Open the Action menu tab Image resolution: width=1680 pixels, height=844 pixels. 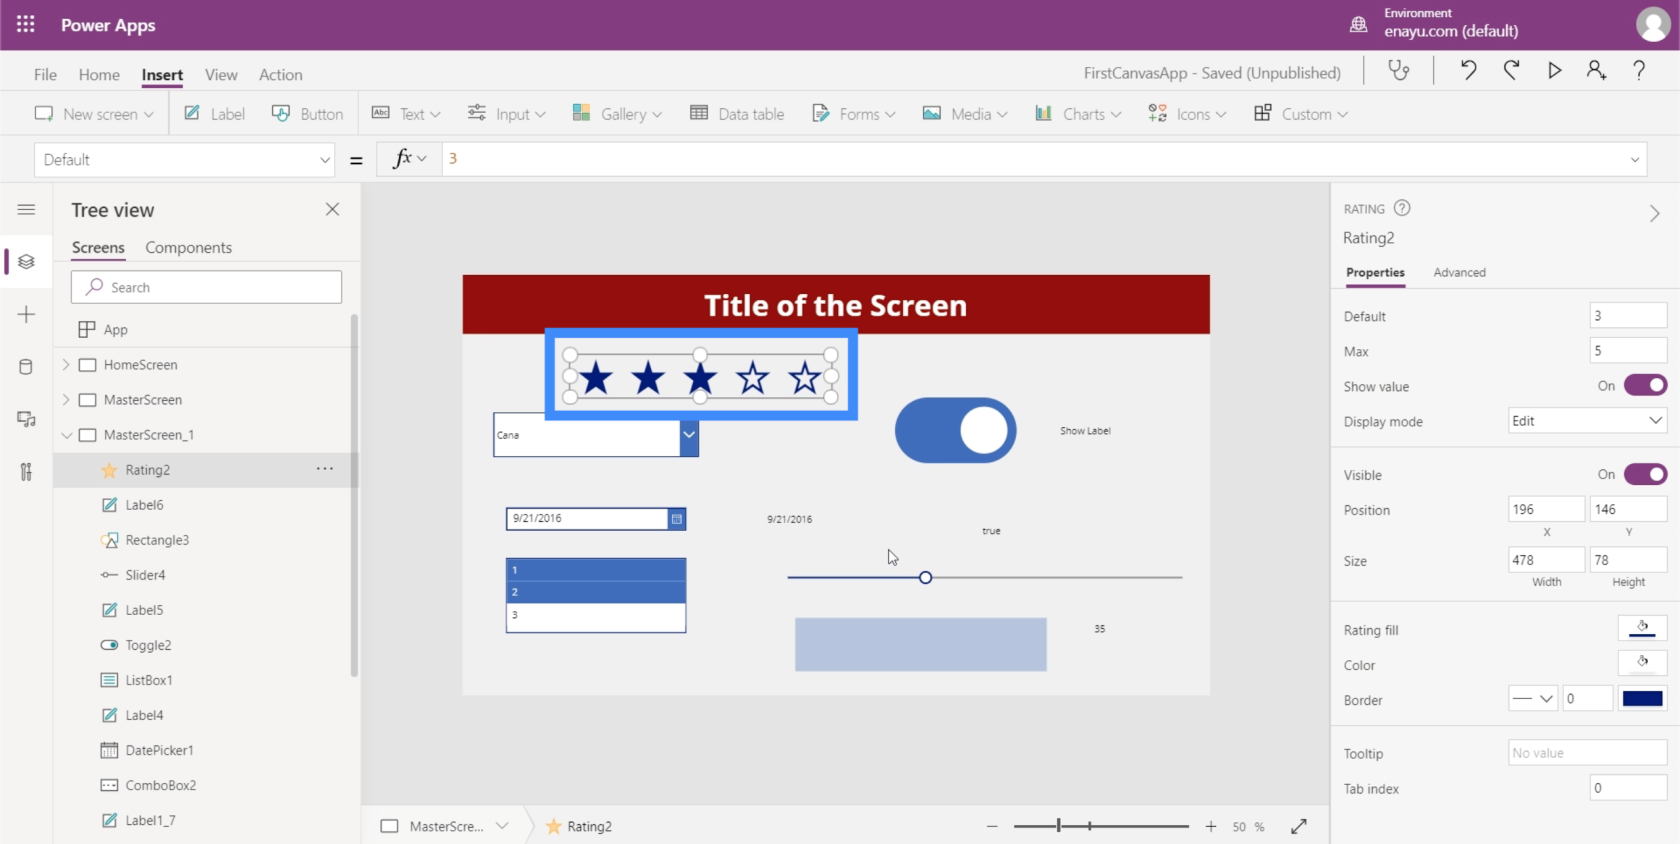pos(281,75)
